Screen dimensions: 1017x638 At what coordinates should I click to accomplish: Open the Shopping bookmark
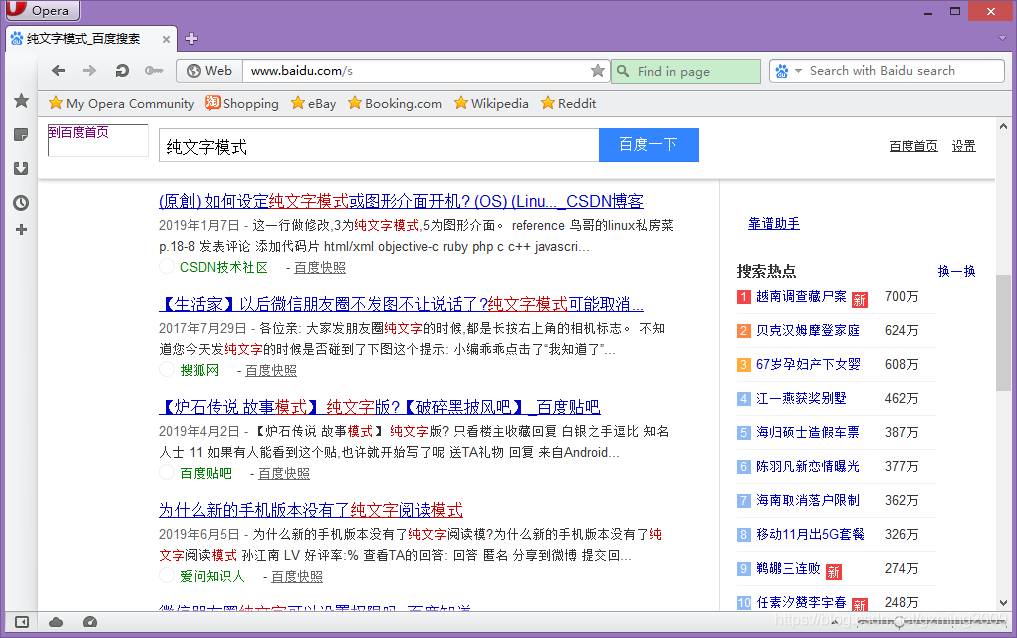pos(242,104)
